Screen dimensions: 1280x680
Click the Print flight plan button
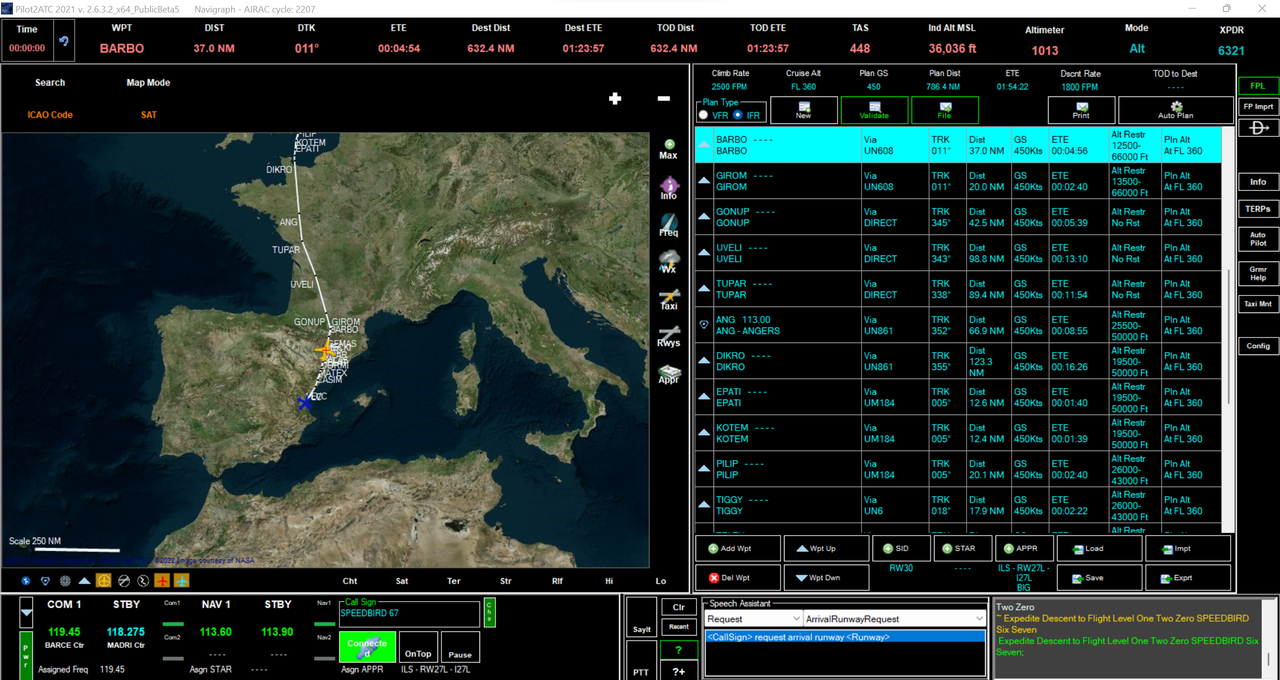[1081, 110]
